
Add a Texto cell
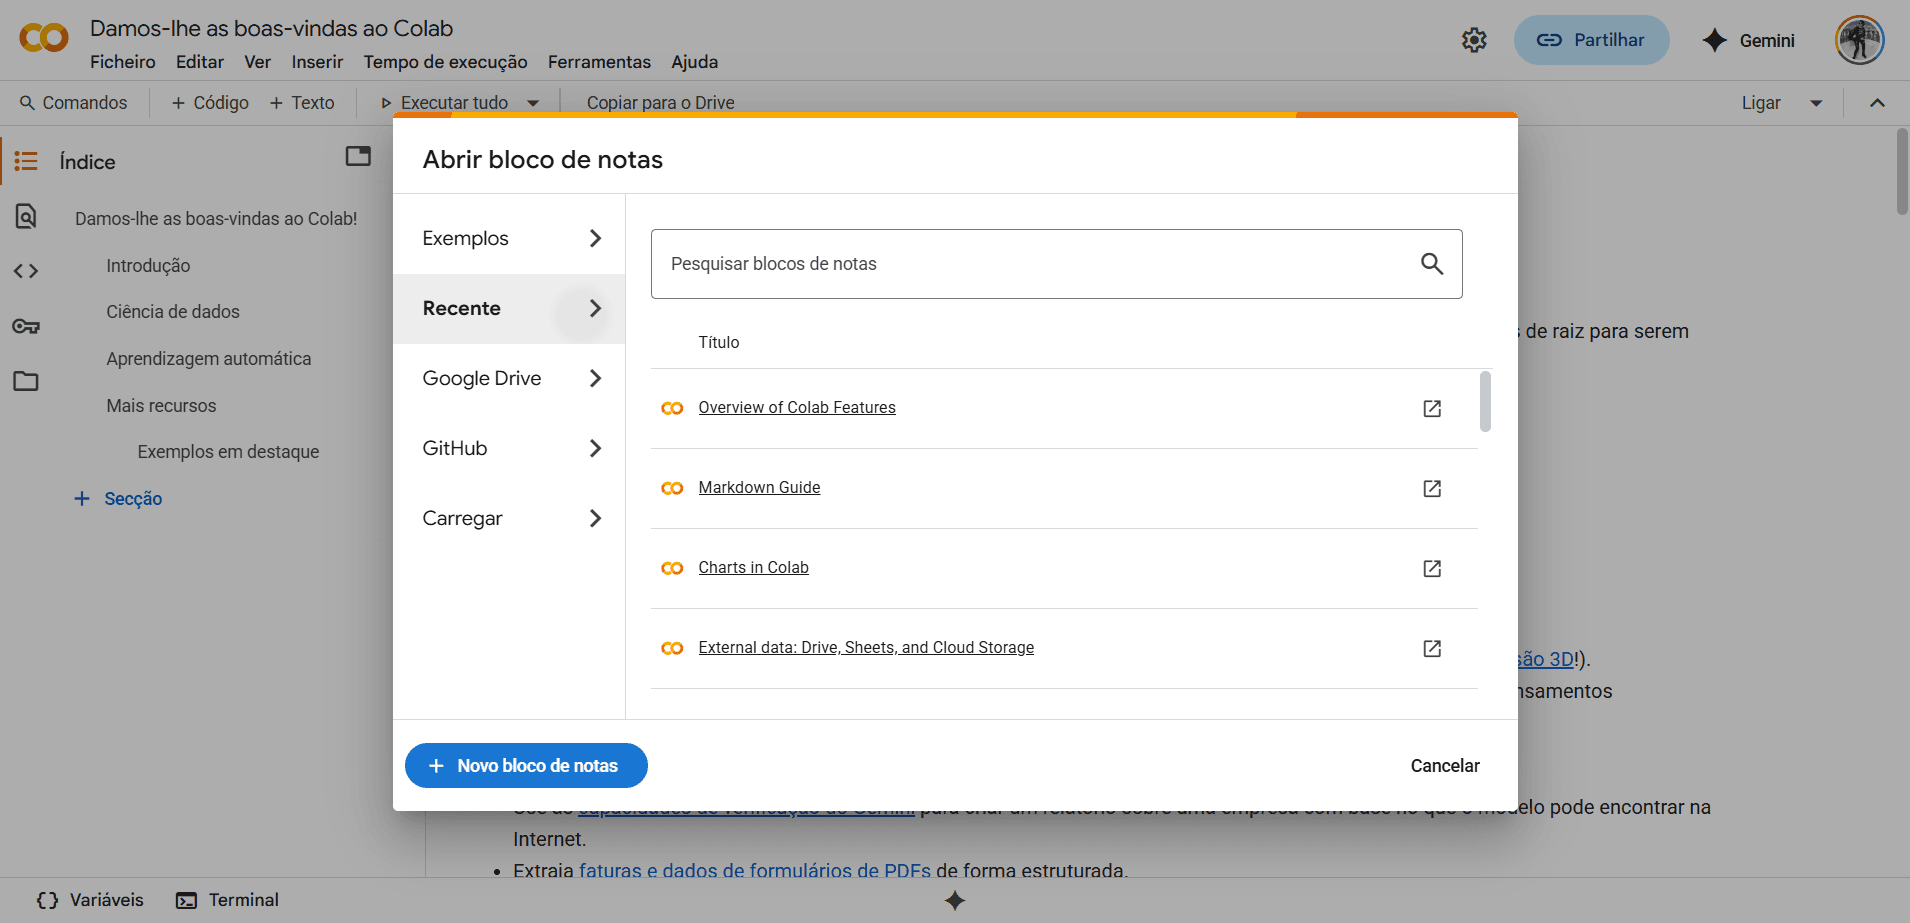pyautogui.click(x=302, y=103)
